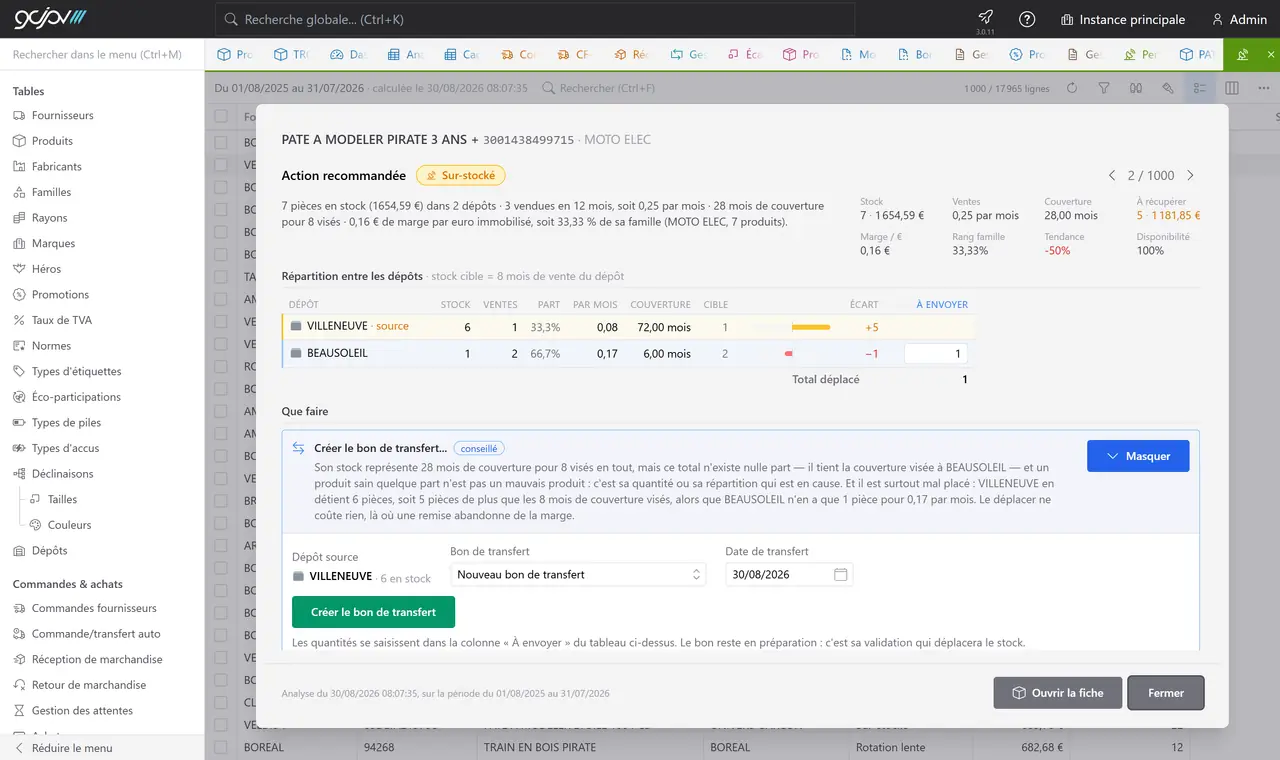Open the help question mark icon
1280x760 pixels.
click(1026, 19)
